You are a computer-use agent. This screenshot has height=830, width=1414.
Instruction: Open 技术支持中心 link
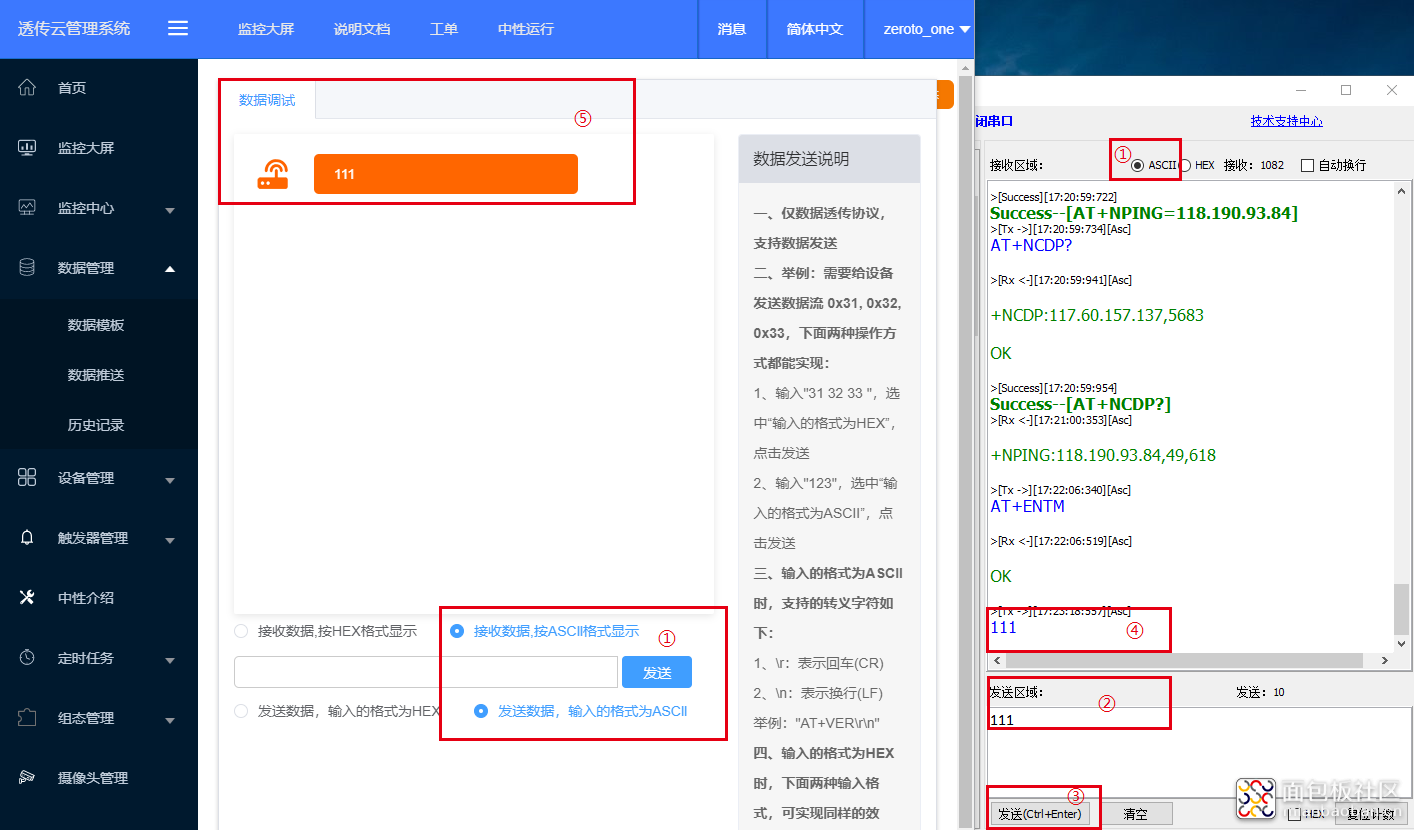pos(1286,121)
